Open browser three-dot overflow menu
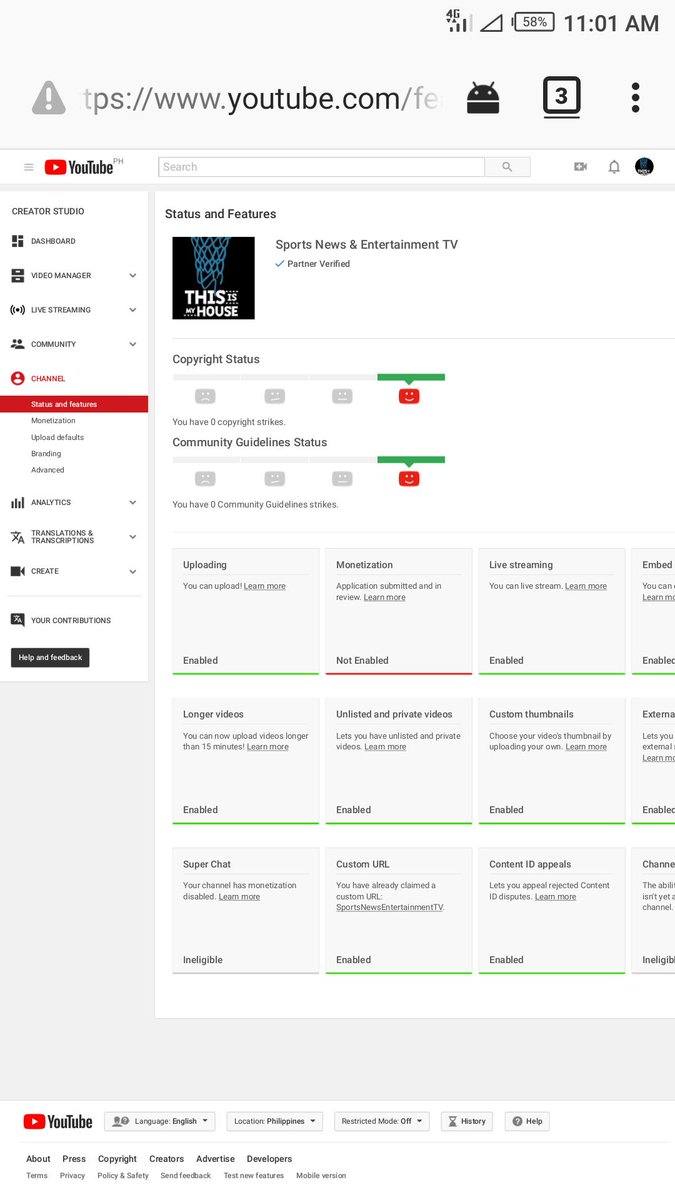 click(635, 97)
